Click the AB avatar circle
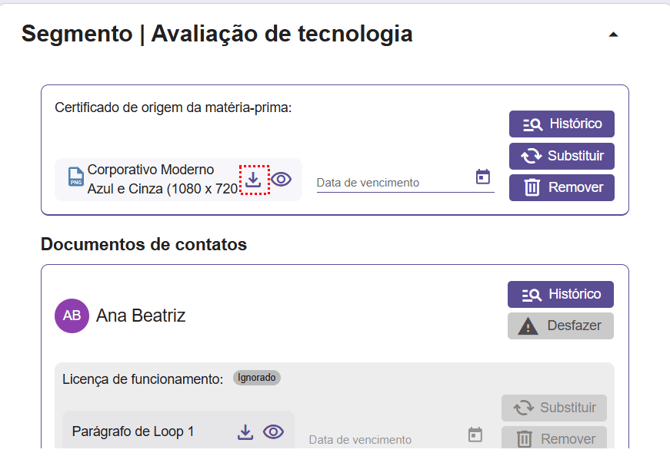The width and height of the screenshot is (670, 466). pos(72,315)
